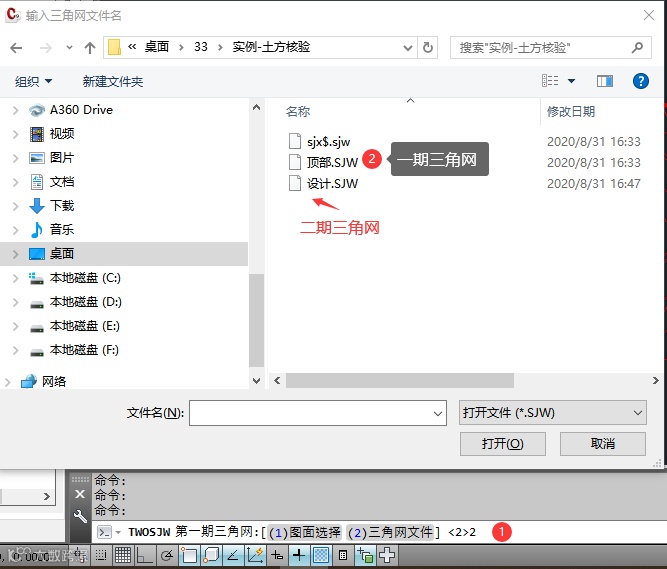The width and height of the screenshot is (667, 569).
Task: Click the search magnifier icon
Action: coord(637,48)
